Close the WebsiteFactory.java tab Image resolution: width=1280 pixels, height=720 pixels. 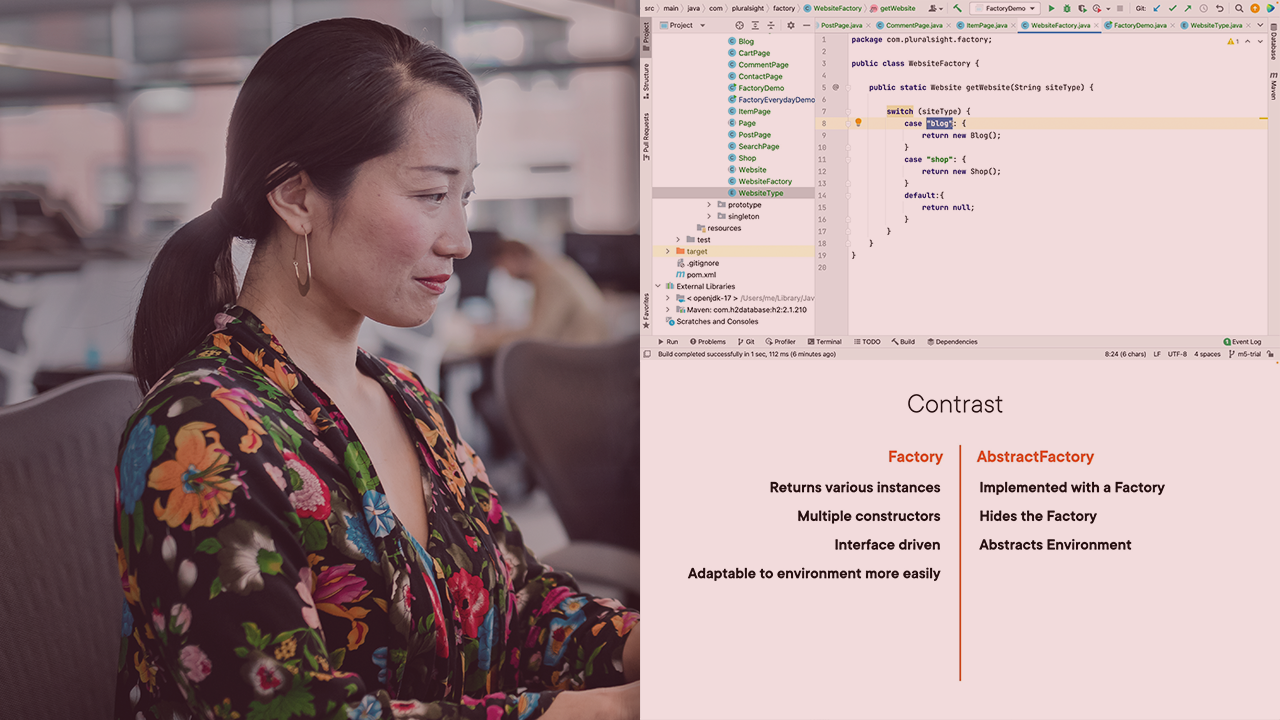click(x=1096, y=25)
